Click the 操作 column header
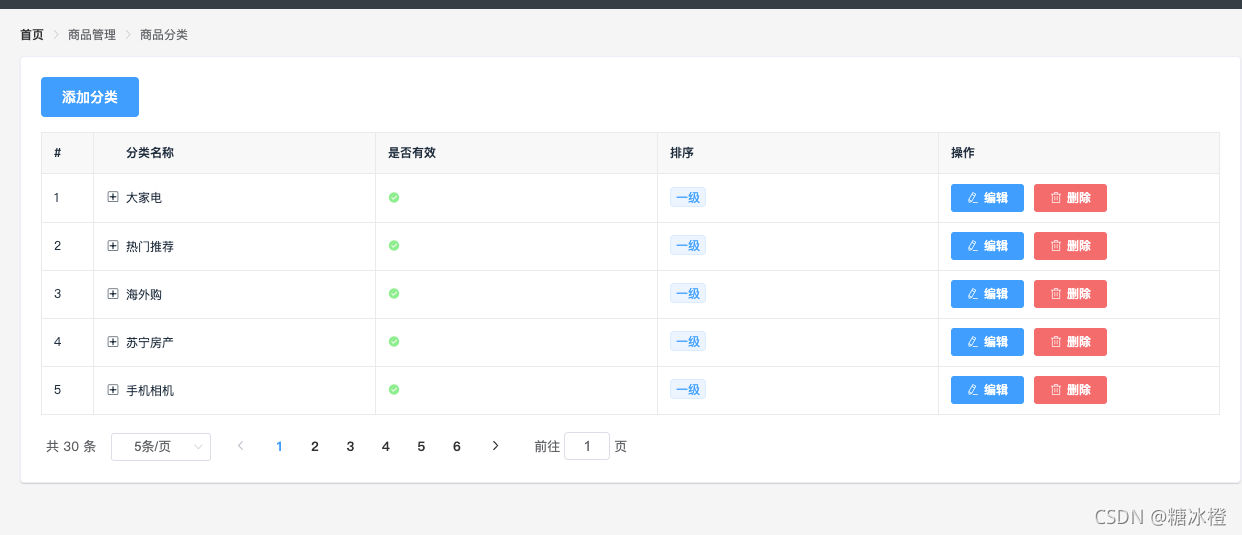The height and width of the screenshot is (535, 1242). point(963,153)
